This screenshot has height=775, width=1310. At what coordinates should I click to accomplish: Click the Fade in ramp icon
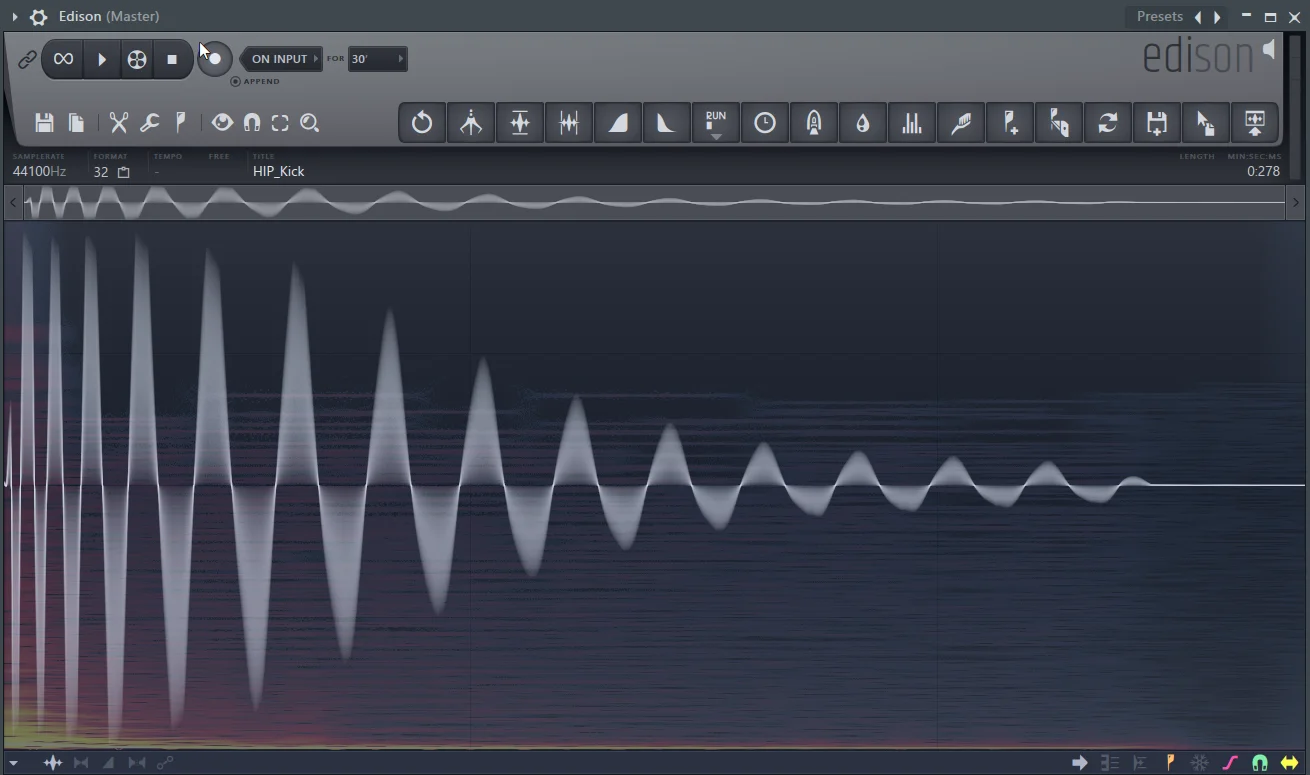coord(618,123)
